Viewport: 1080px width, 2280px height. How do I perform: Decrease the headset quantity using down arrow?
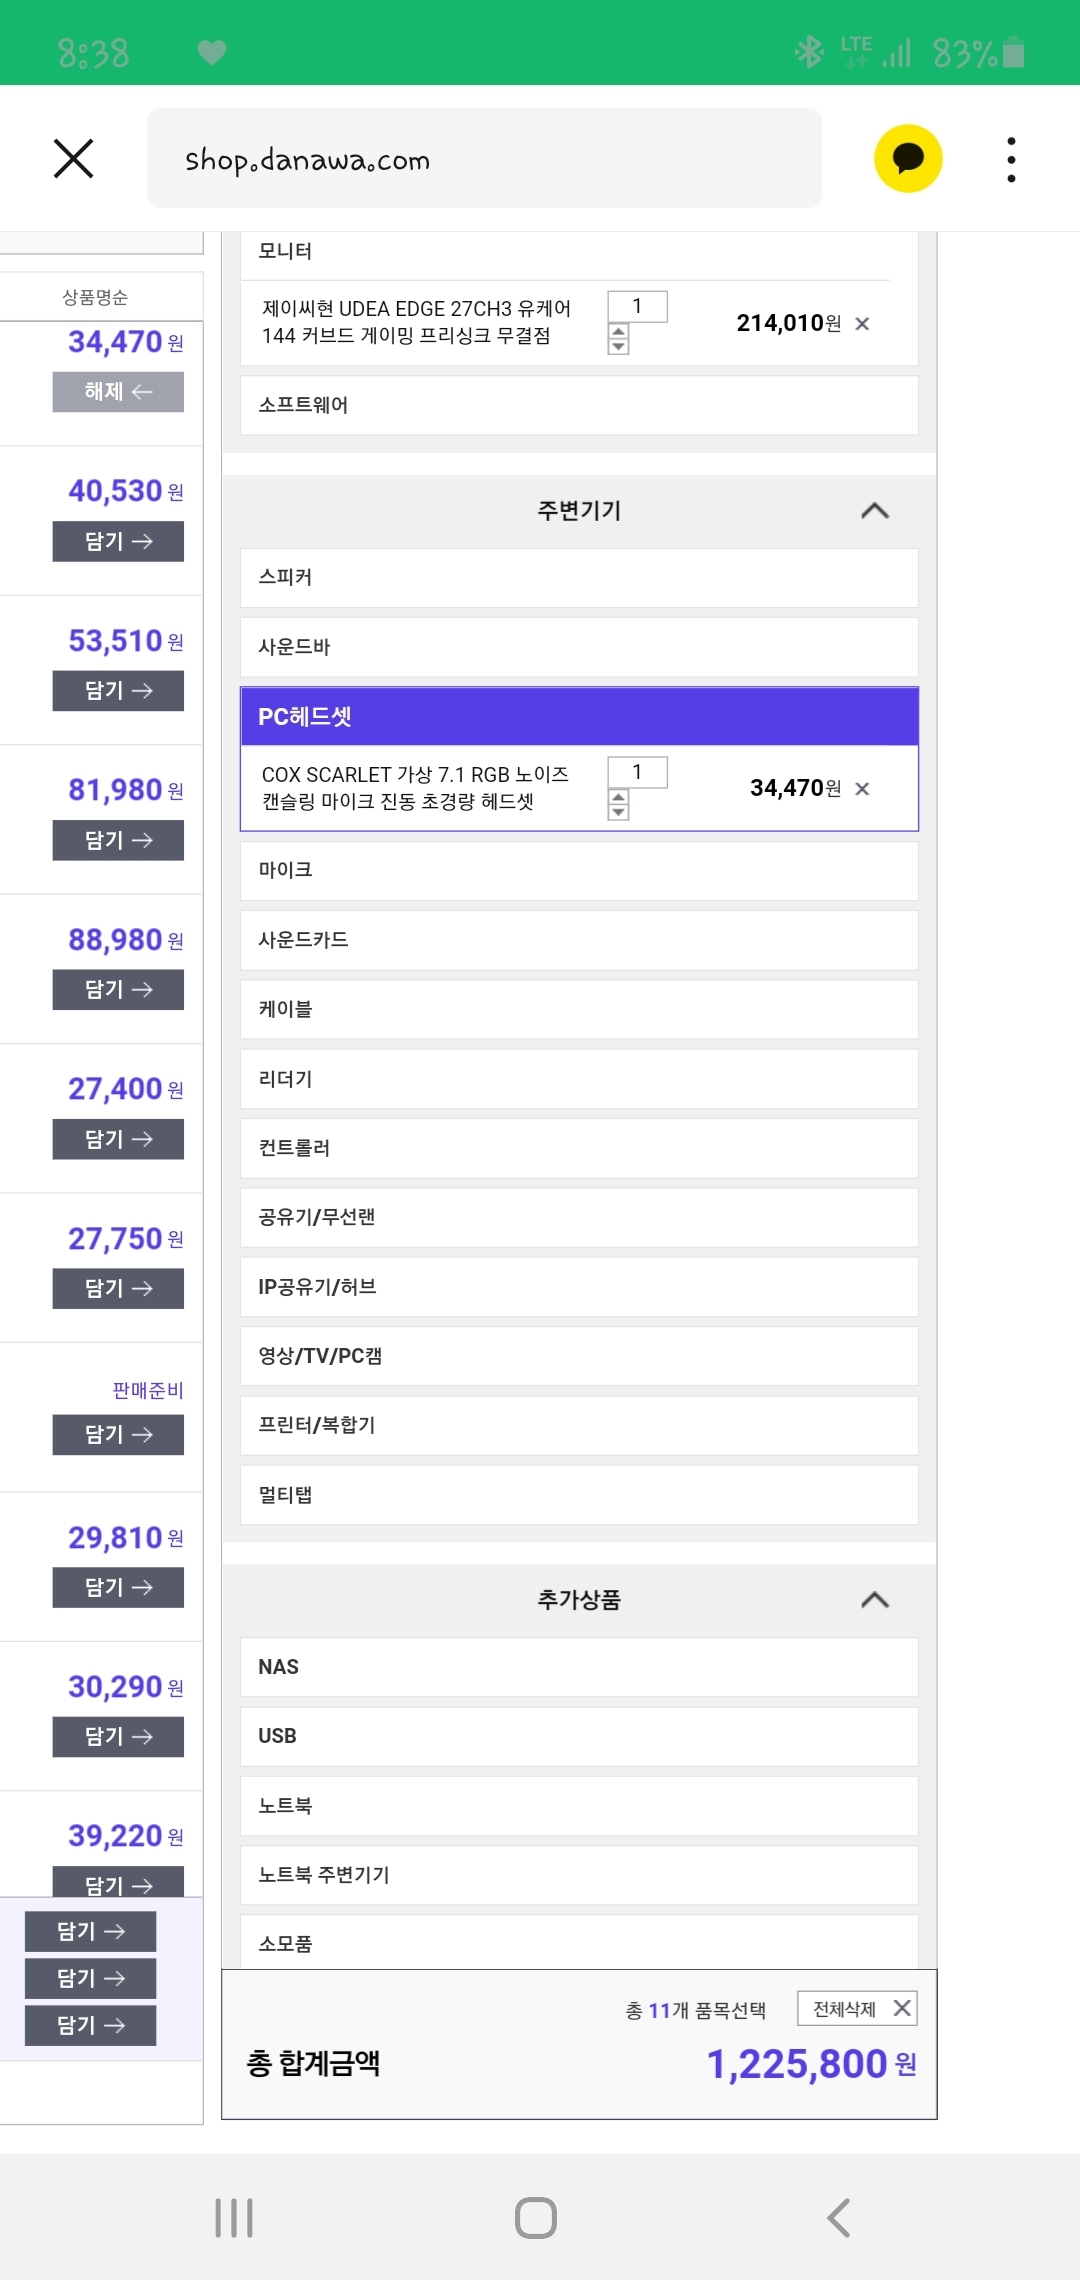point(619,812)
